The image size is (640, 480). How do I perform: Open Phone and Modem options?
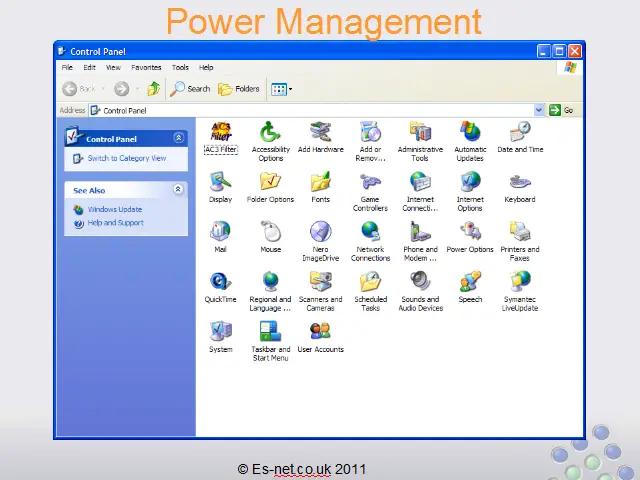(420, 241)
